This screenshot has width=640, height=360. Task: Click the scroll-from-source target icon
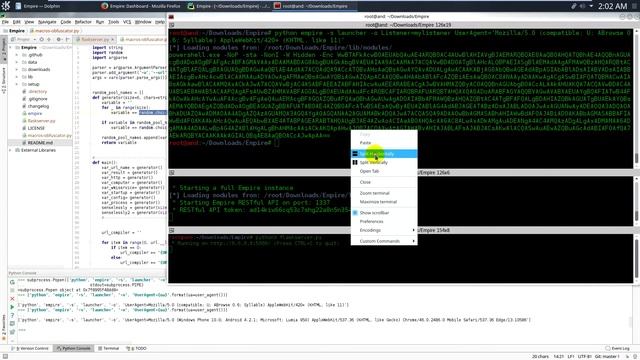coord(42,40)
